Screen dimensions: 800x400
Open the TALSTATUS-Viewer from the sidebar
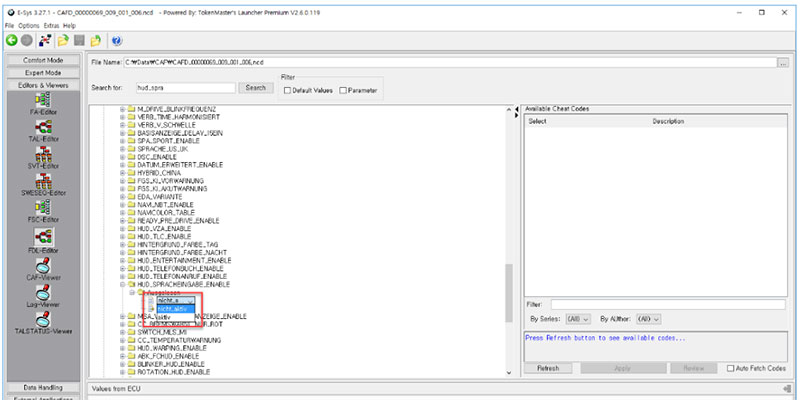coord(43,323)
